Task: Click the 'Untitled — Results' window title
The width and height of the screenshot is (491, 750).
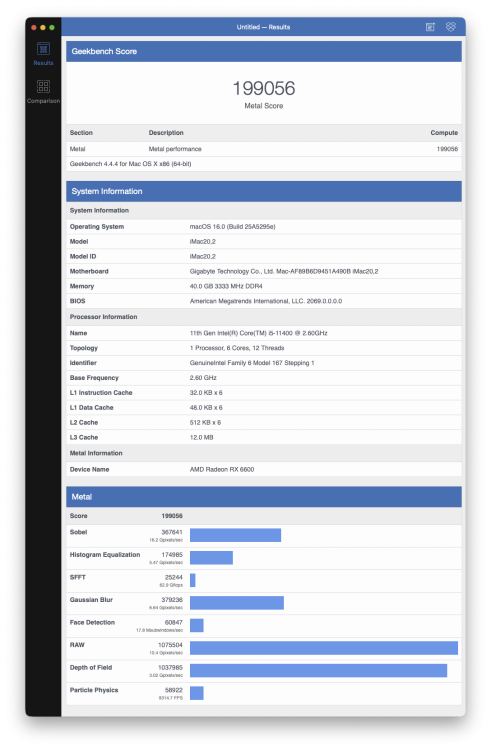Action: [263, 27]
